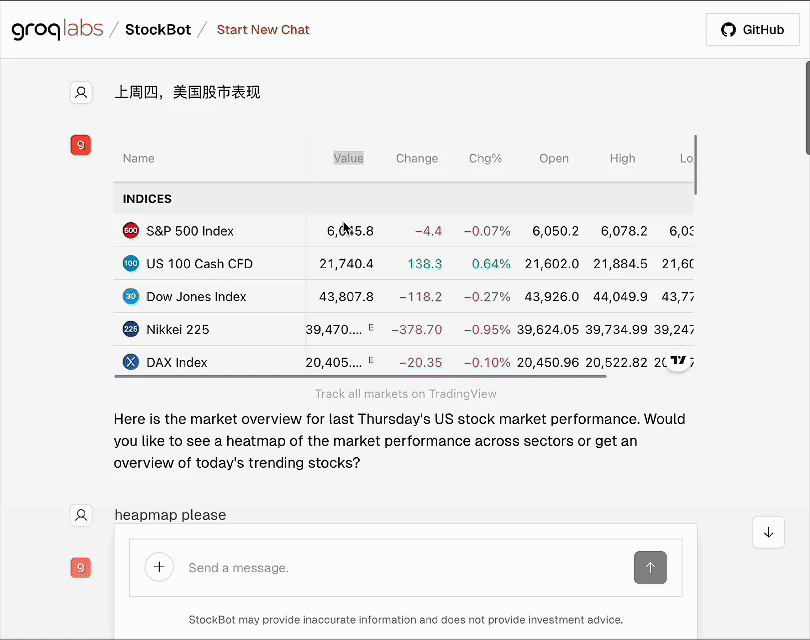Open Track all markets on TradingView link
810x640 pixels.
click(x=406, y=394)
